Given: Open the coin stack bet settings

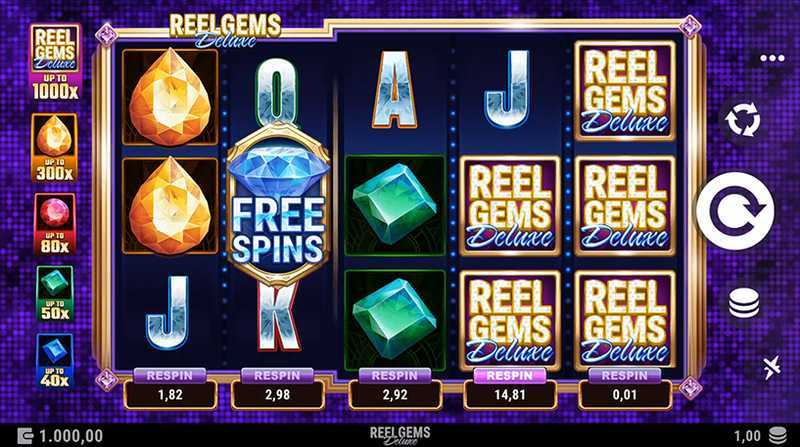Looking at the screenshot, I should coord(744,303).
